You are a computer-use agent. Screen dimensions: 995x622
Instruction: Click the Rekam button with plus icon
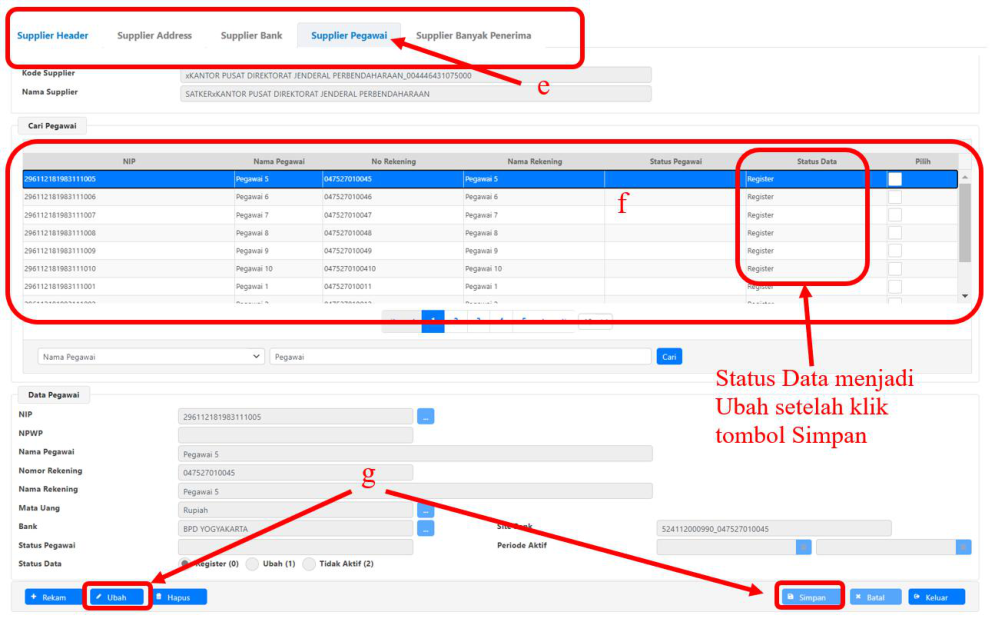(52, 597)
